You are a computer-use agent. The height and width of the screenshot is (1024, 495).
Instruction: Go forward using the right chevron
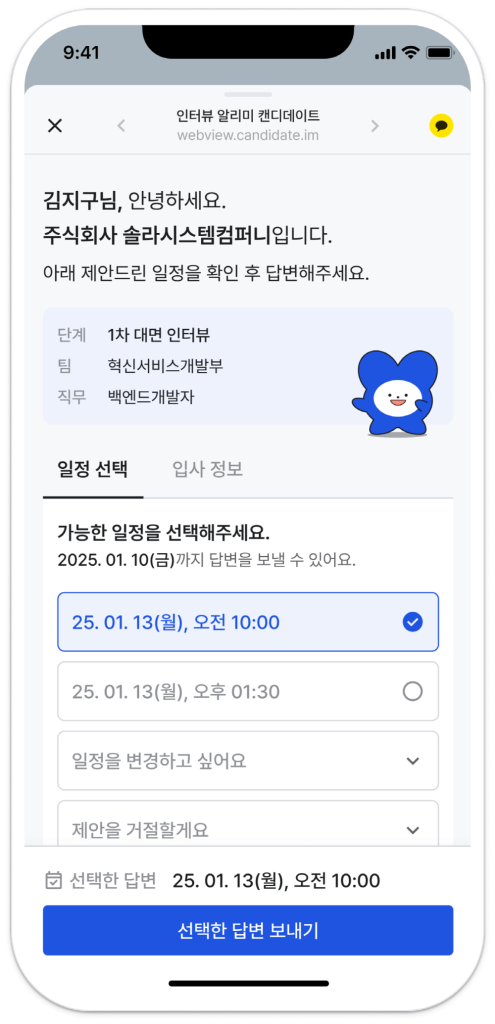point(375,126)
